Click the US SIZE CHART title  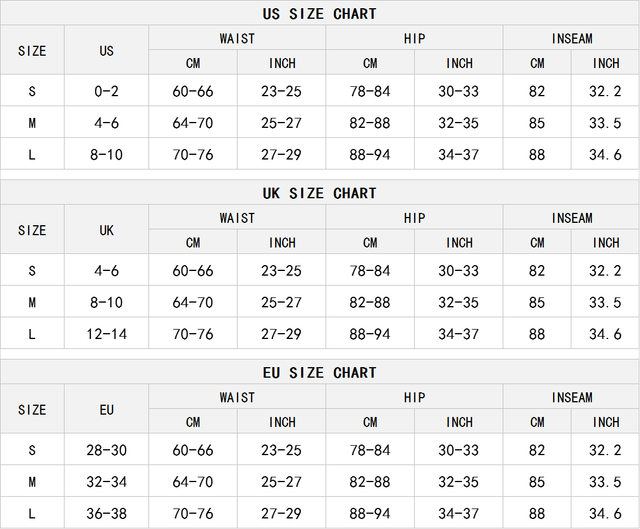320,14
